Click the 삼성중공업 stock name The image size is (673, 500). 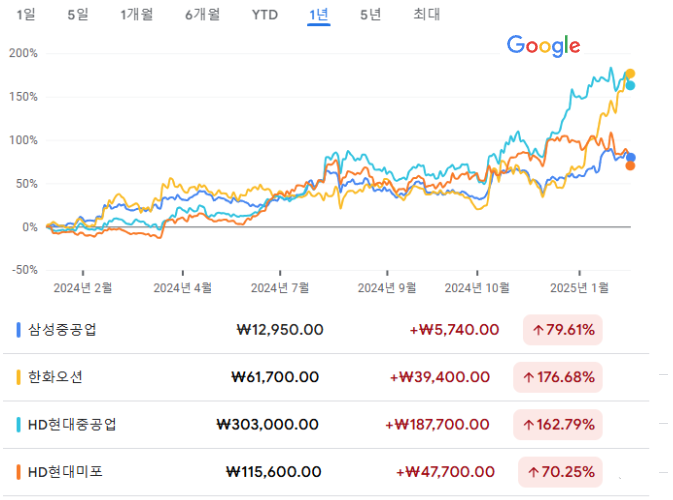tap(63, 329)
